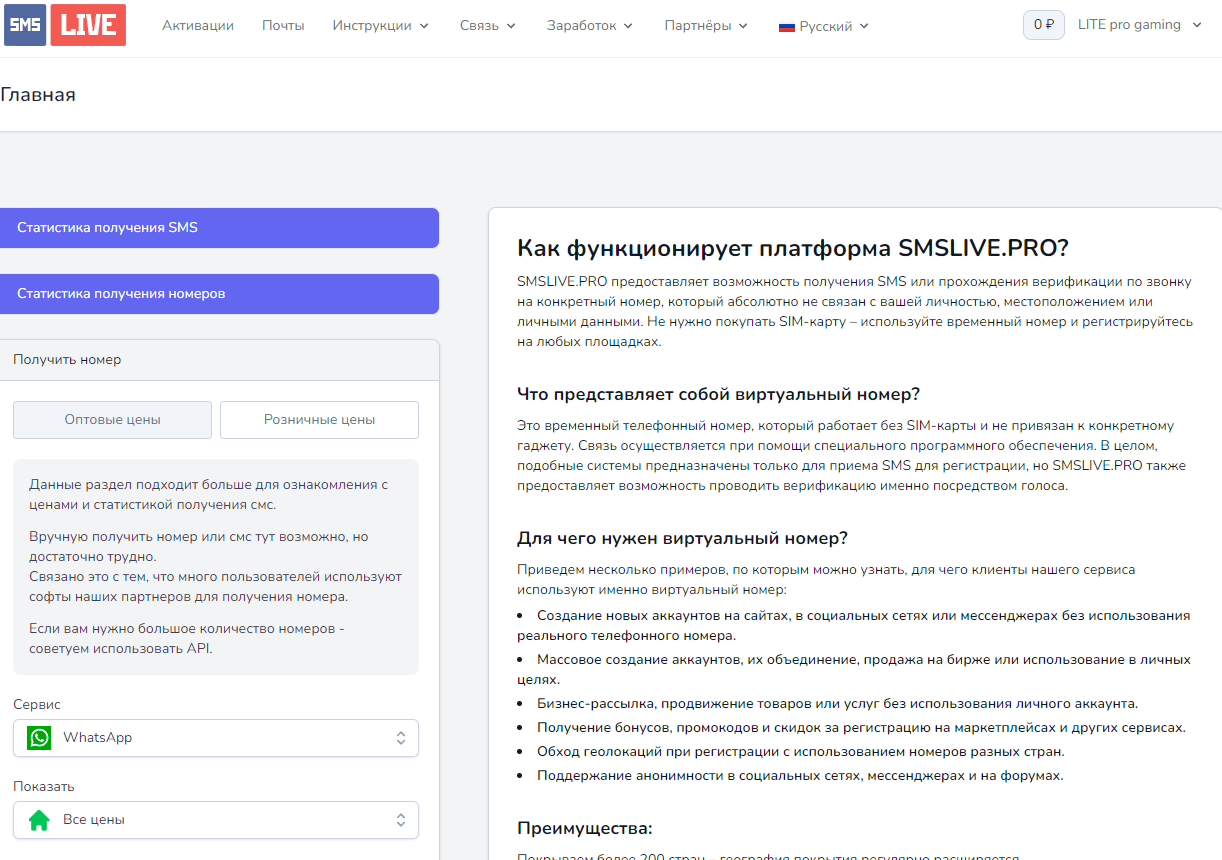The height and width of the screenshot is (860, 1222).
Task: Open the Показать Все цены combo box
Action: [216, 820]
